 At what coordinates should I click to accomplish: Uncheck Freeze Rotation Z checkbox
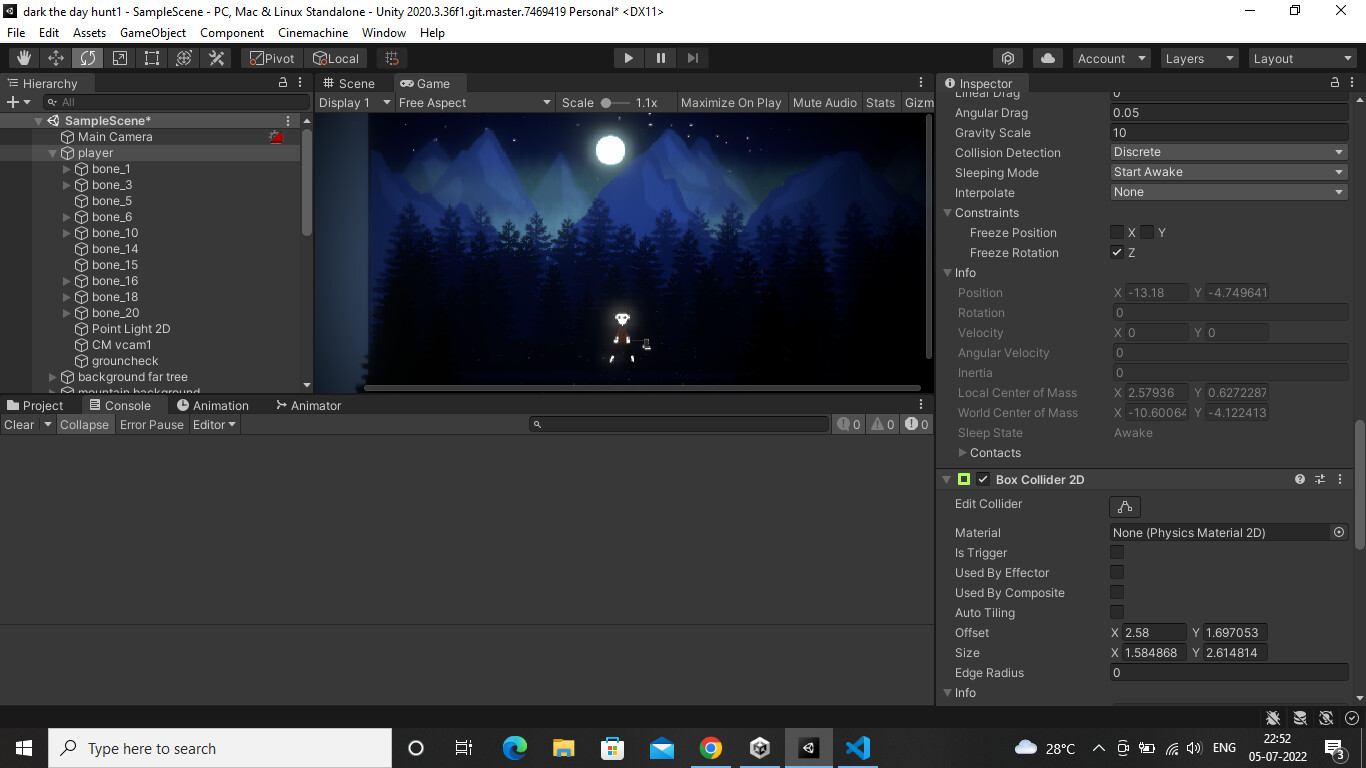point(1117,252)
